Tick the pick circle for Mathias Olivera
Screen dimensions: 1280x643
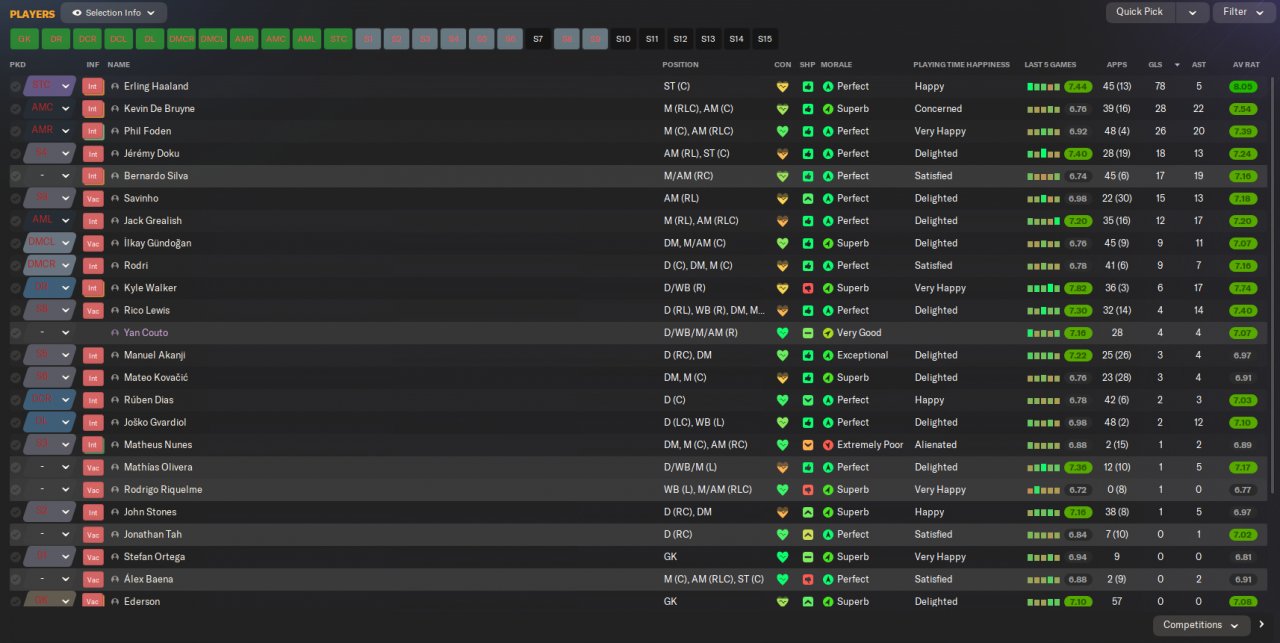click(x=15, y=467)
